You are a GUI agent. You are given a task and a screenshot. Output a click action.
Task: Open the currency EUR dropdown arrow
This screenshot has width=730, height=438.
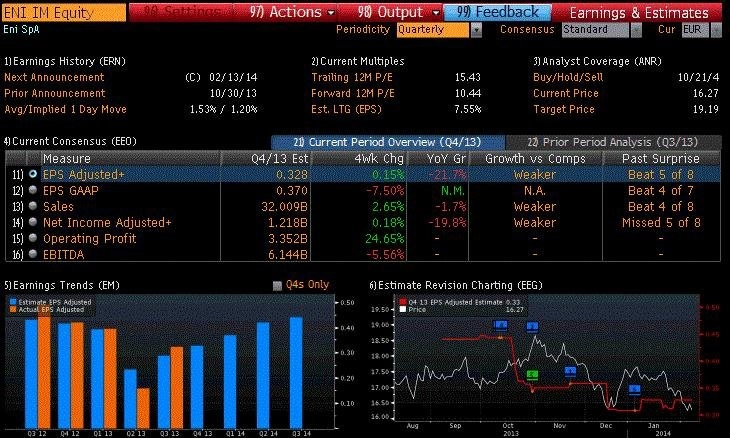coord(716,30)
